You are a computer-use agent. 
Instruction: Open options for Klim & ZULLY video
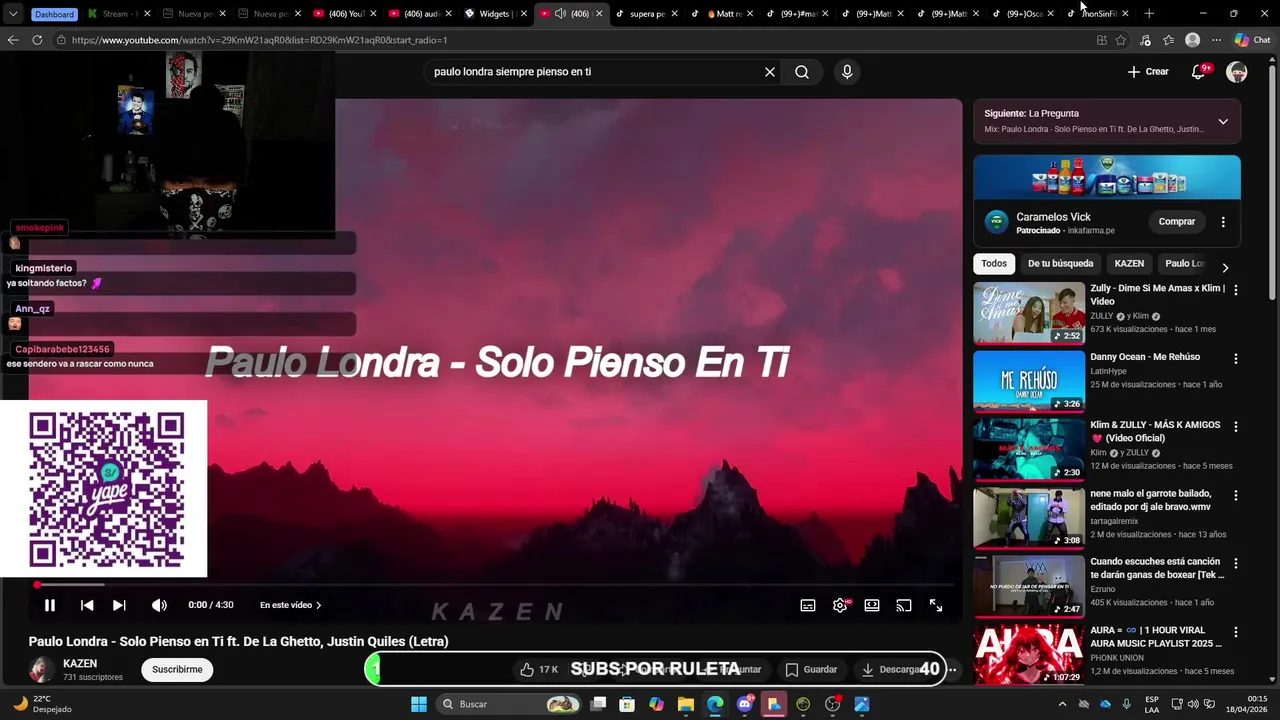coord(1236,426)
